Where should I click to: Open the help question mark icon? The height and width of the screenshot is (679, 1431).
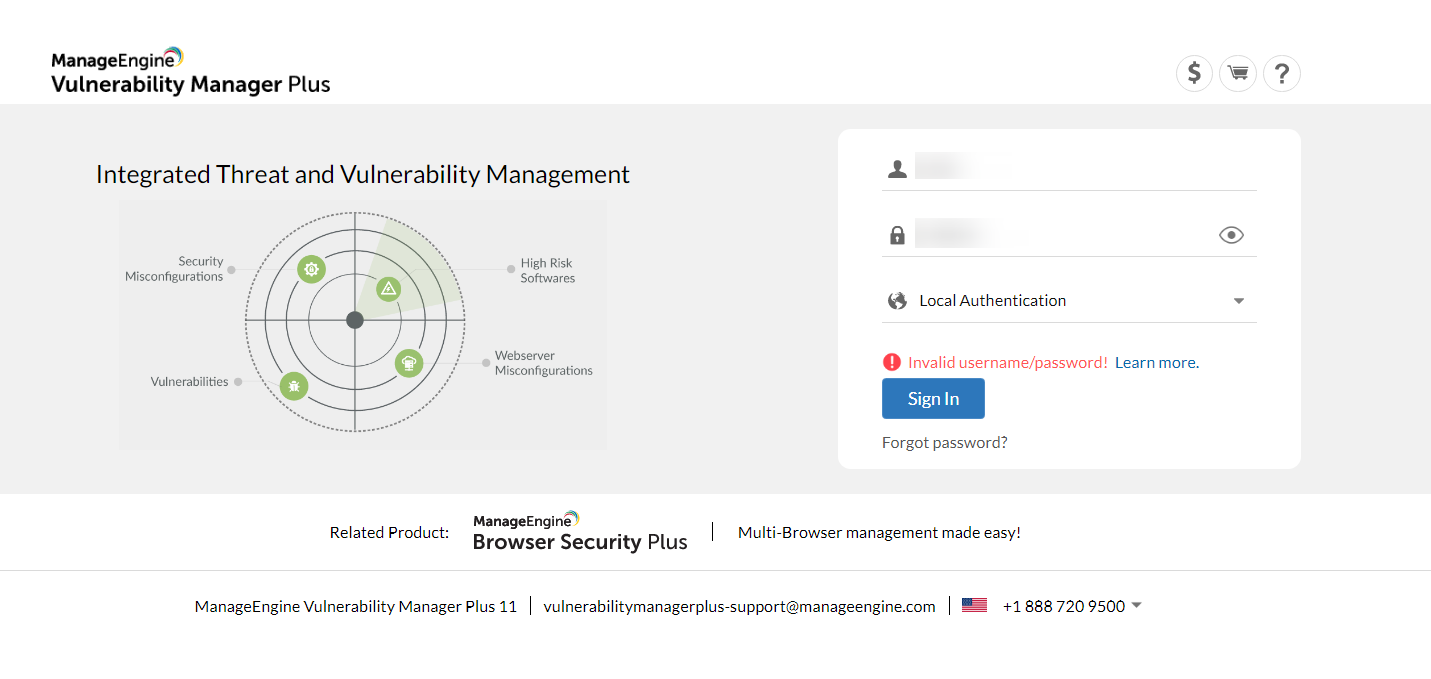coord(1282,73)
